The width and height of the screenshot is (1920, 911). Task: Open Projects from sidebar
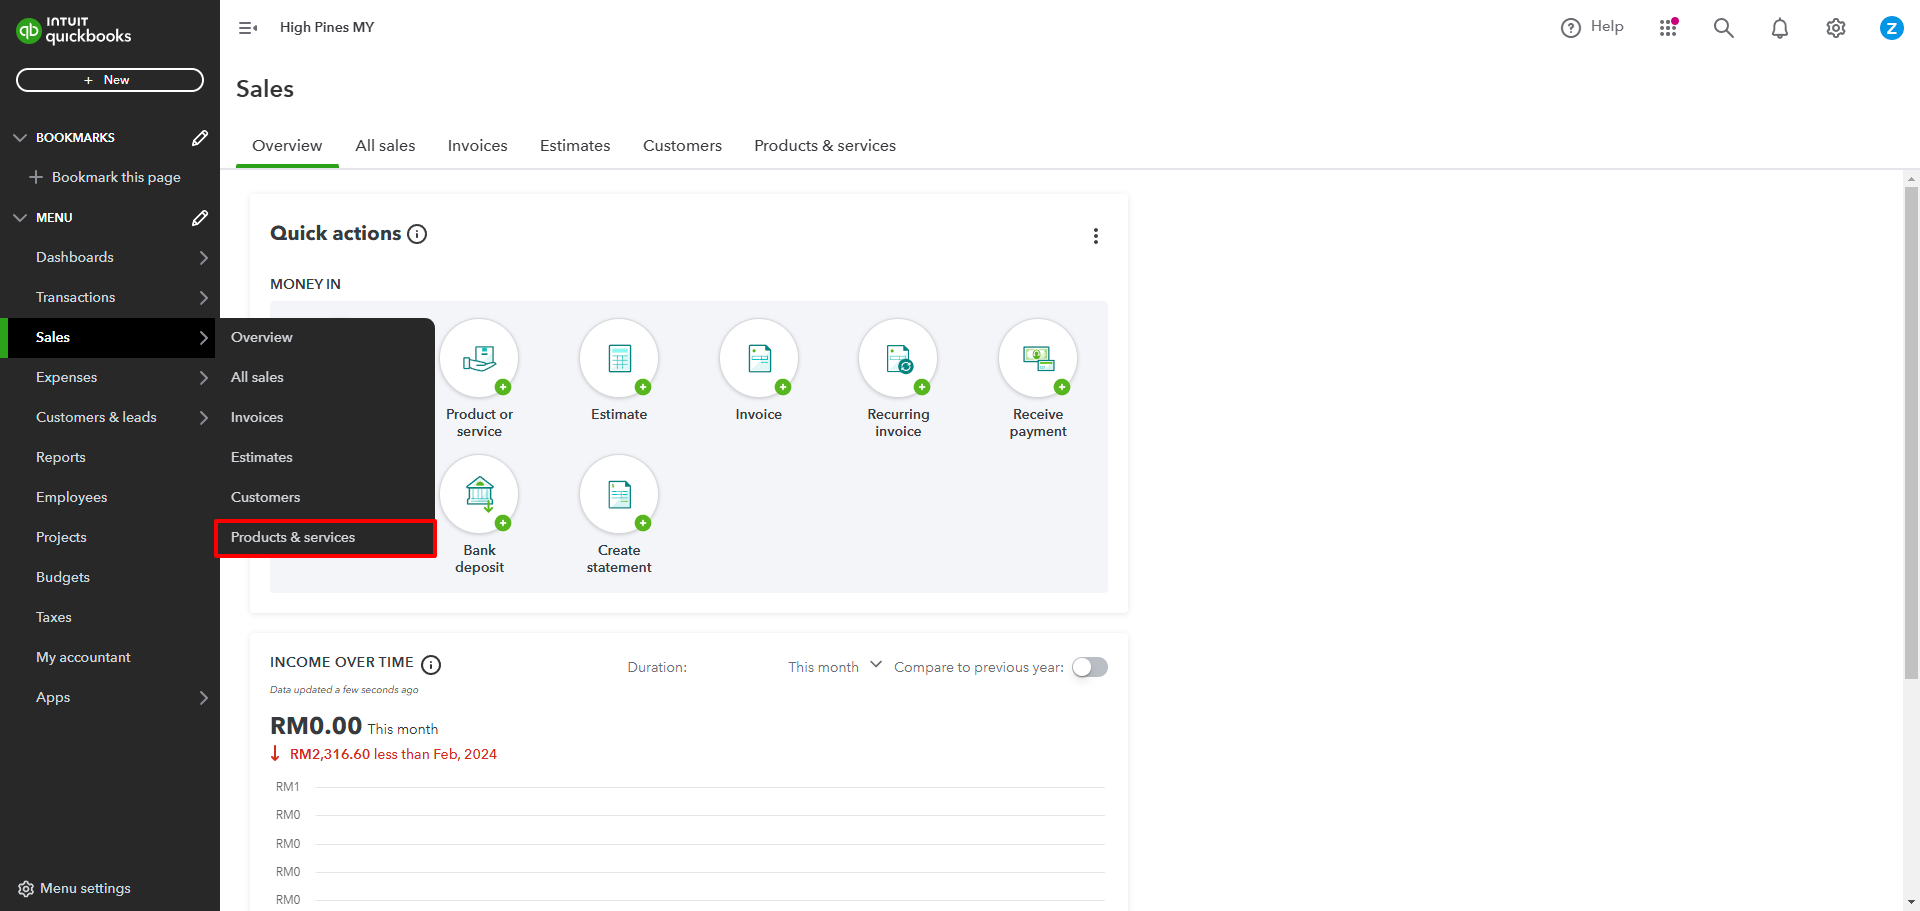pyautogui.click(x=110, y=537)
